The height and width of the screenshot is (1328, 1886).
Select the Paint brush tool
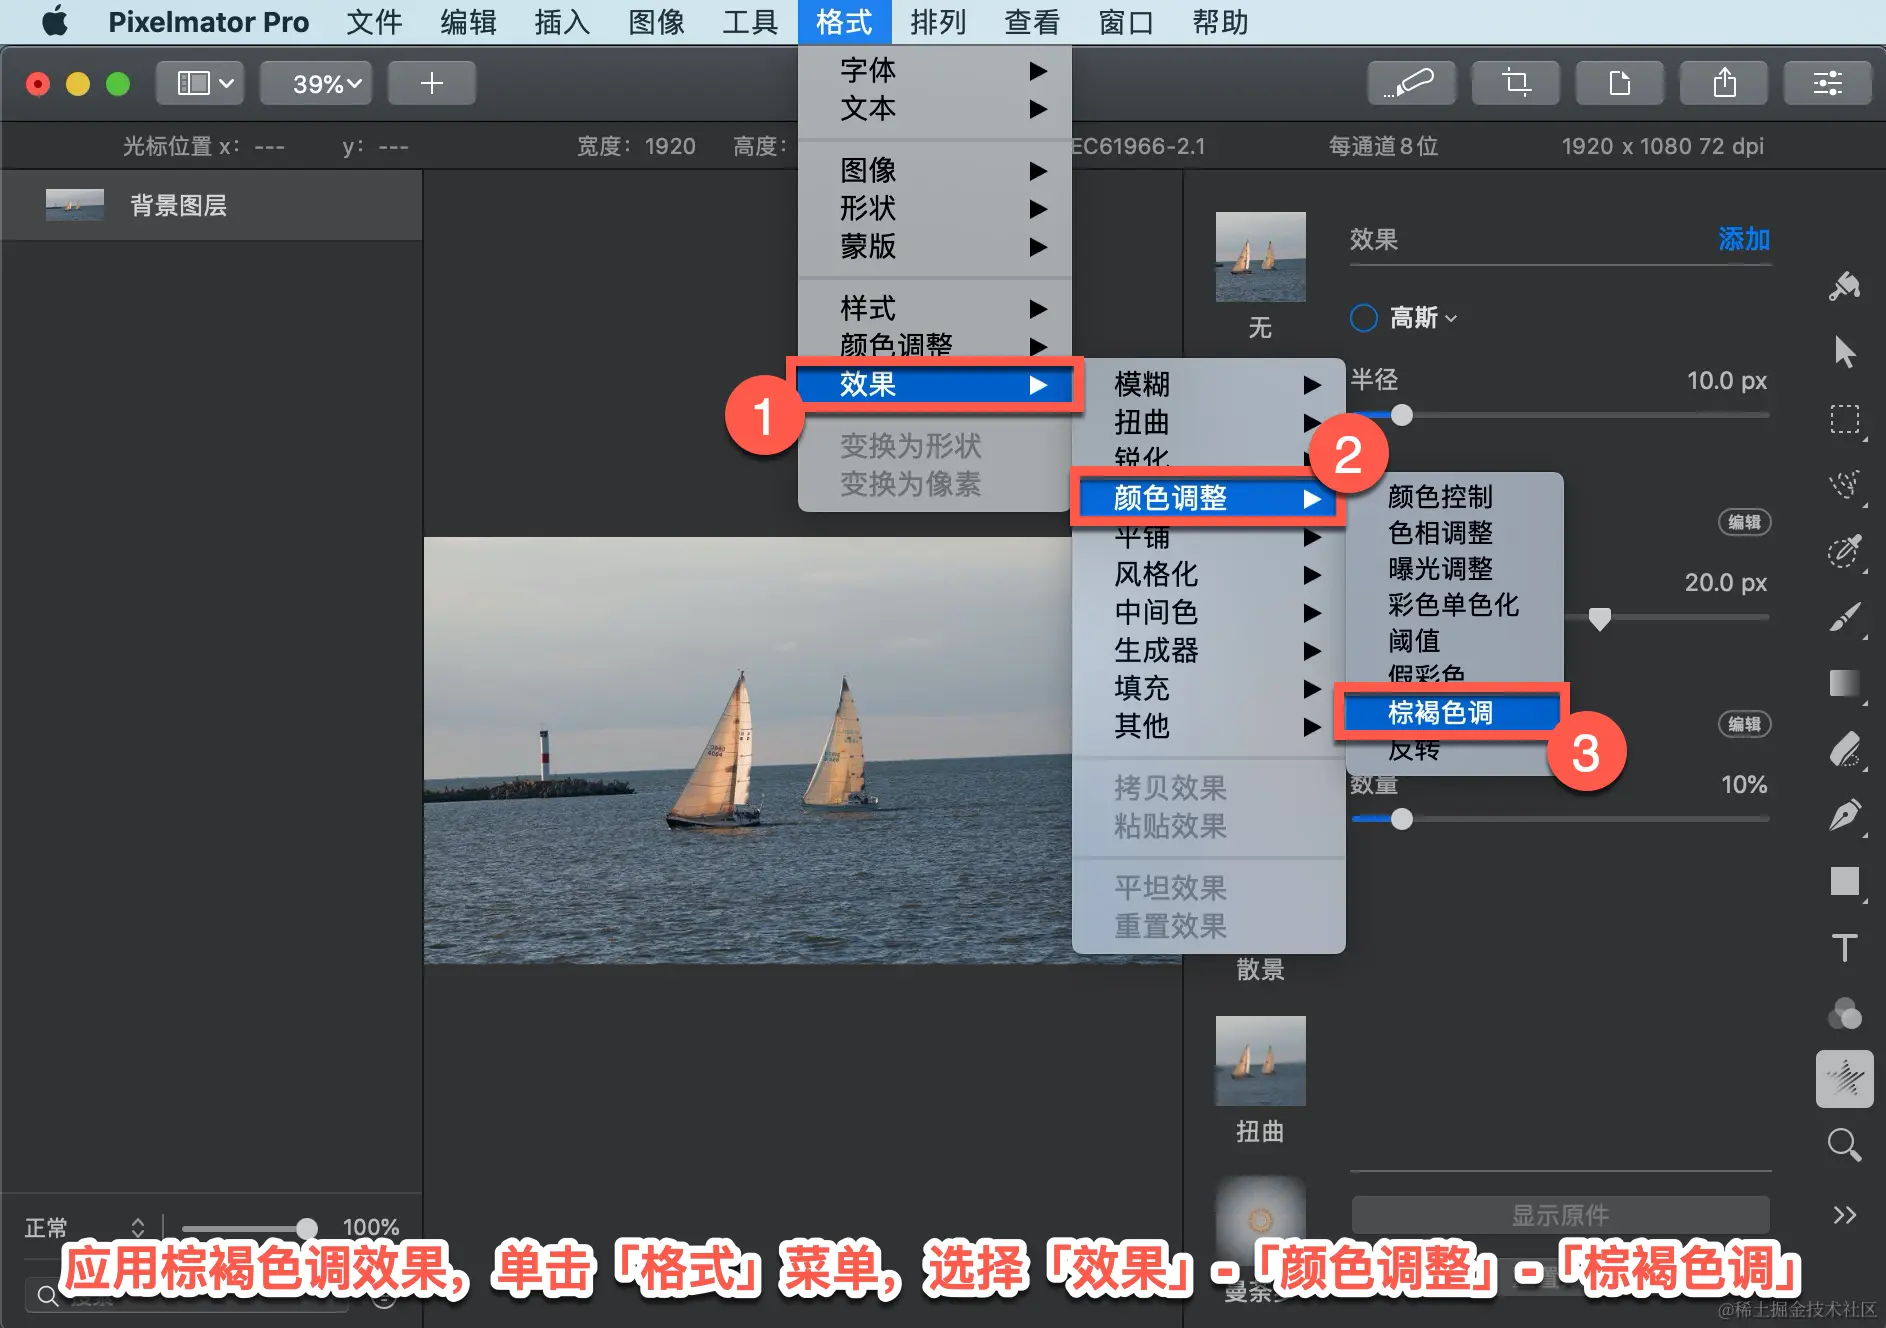click(x=1844, y=617)
